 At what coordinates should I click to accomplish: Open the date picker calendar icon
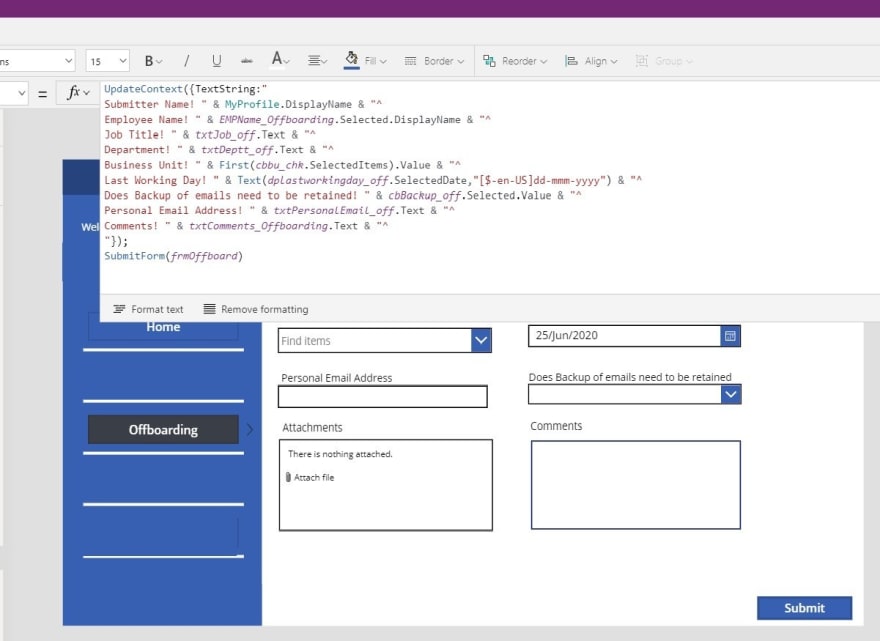pyautogui.click(x=730, y=336)
